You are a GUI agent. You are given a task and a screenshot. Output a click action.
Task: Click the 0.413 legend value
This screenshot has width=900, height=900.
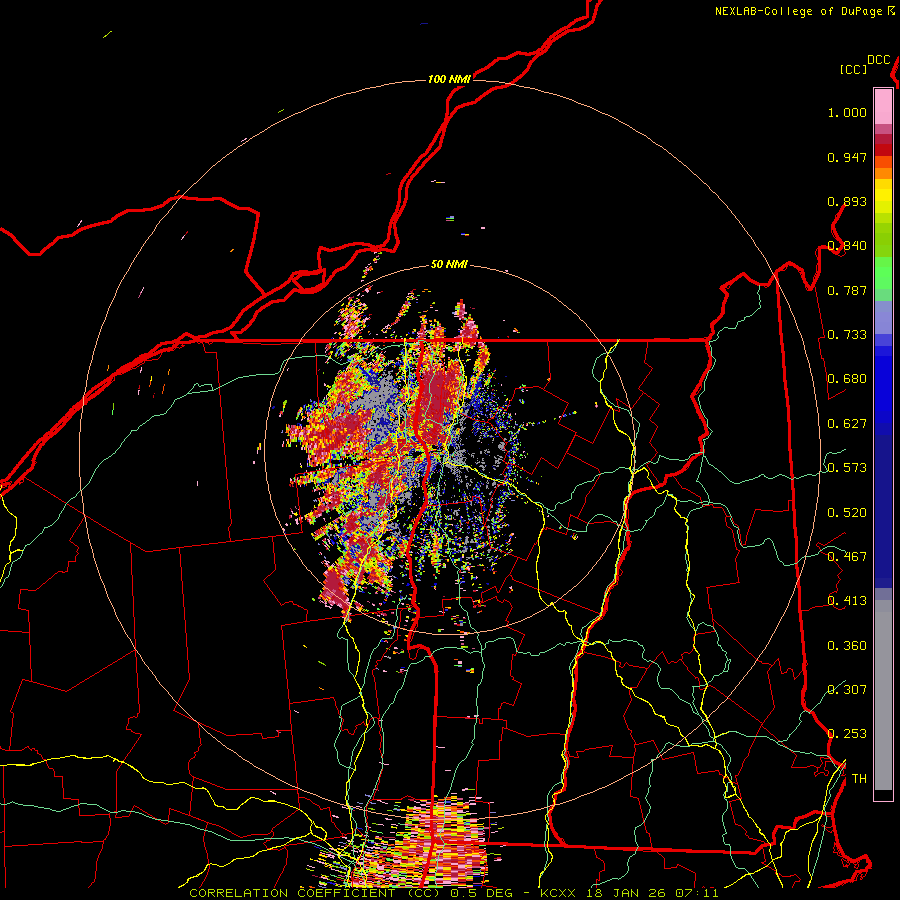click(847, 601)
